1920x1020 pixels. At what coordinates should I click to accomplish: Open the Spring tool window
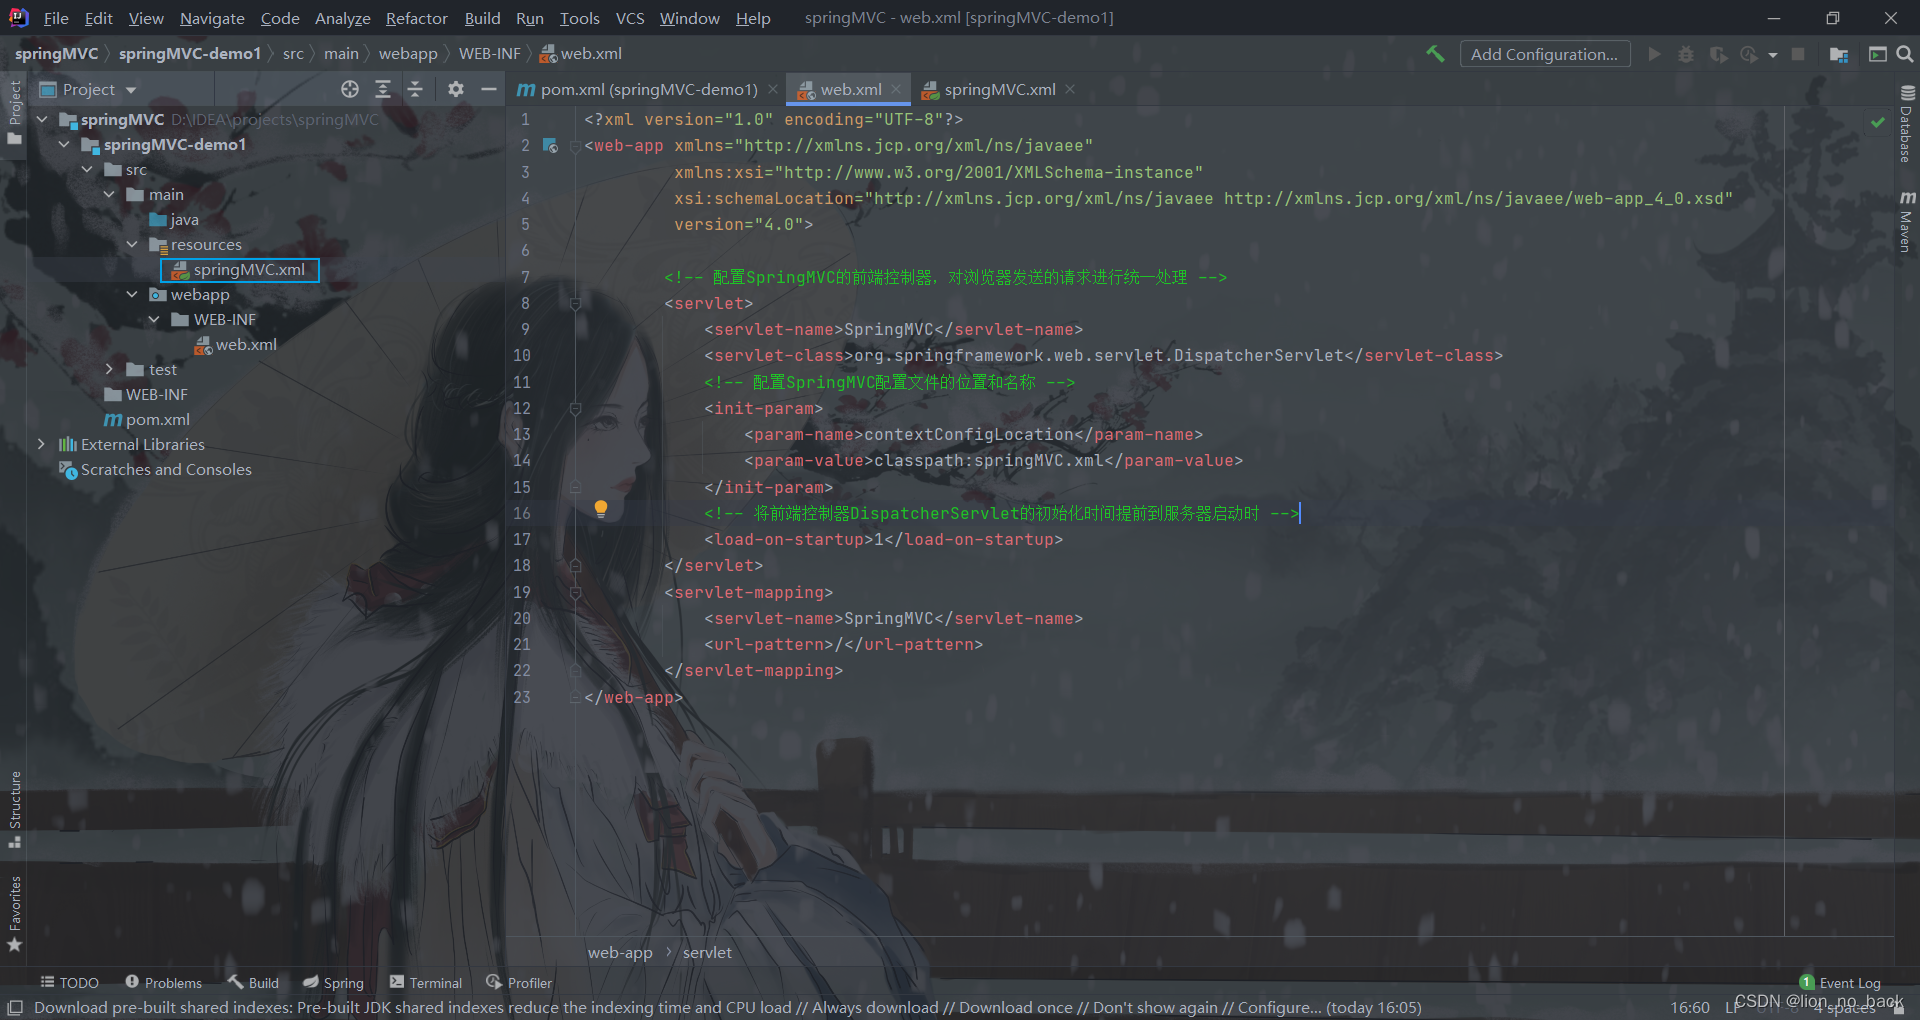pos(334,983)
